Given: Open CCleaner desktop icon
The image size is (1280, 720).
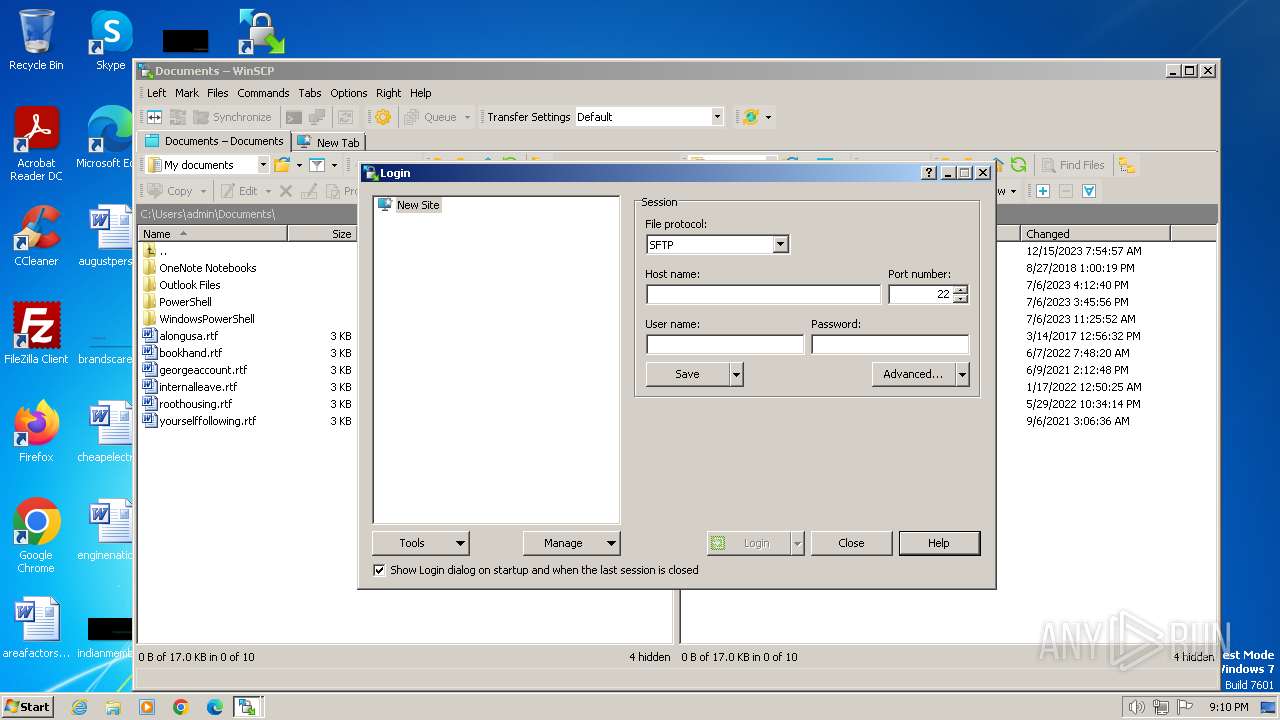Looking at the screenshot, I should (x=36, y=236).
